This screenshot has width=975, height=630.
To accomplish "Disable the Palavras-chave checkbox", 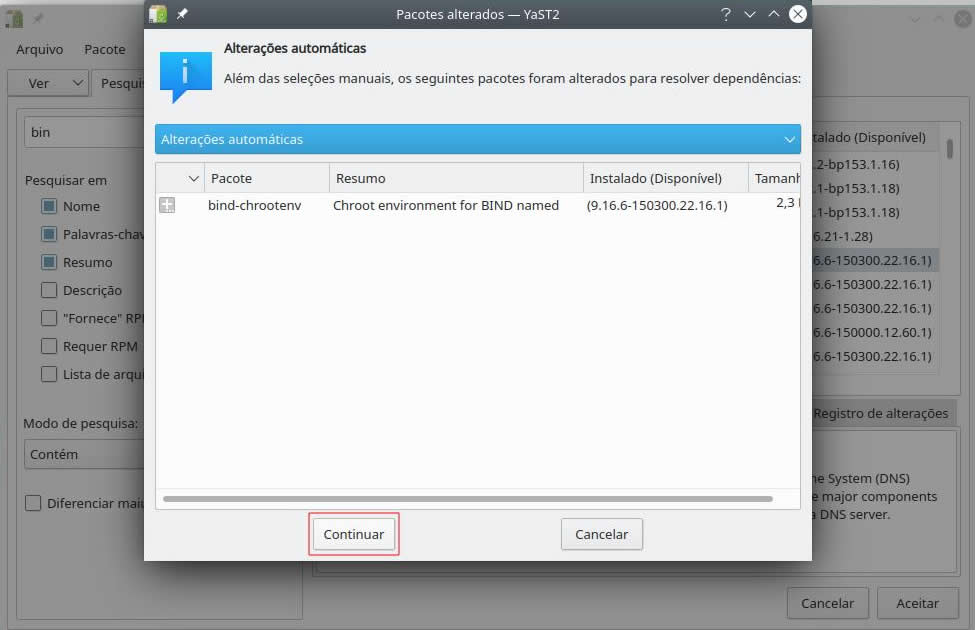I will coord(49,234).
